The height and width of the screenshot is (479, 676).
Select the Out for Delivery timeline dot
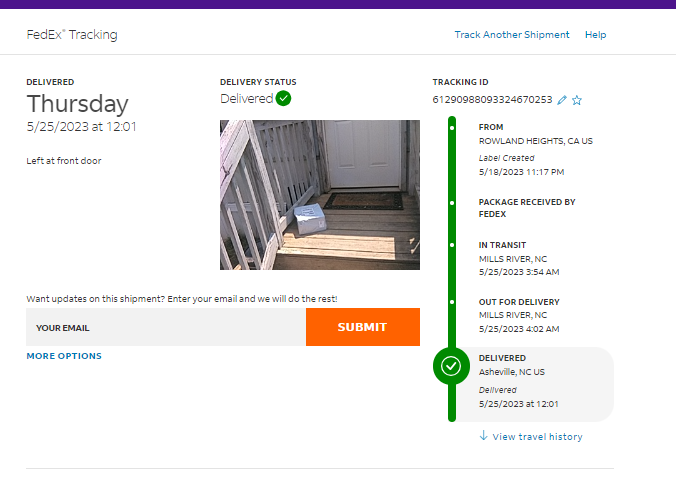click(x=452, y=302)
